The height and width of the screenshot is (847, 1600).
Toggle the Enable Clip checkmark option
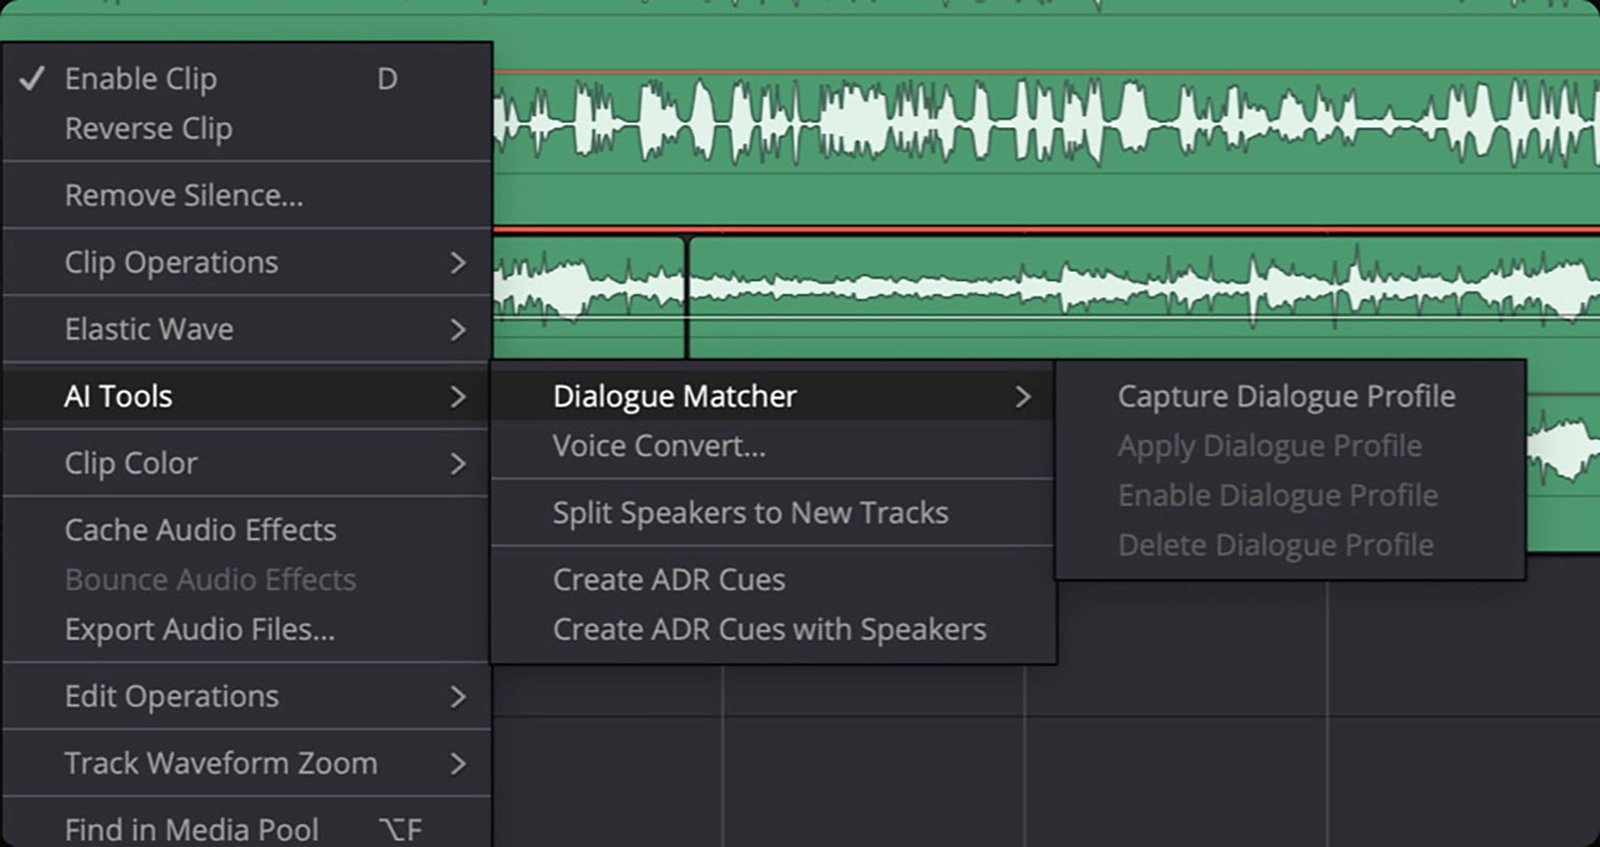(x=140, y=79)
